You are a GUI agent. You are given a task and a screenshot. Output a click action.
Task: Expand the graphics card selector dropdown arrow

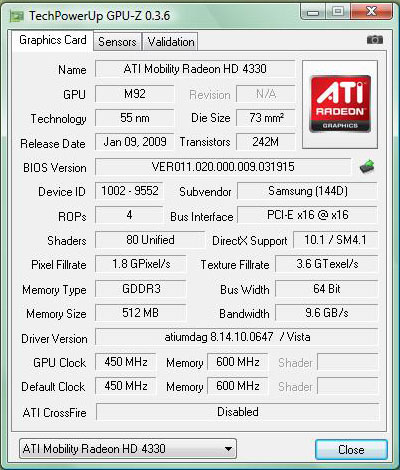[228, 449]
